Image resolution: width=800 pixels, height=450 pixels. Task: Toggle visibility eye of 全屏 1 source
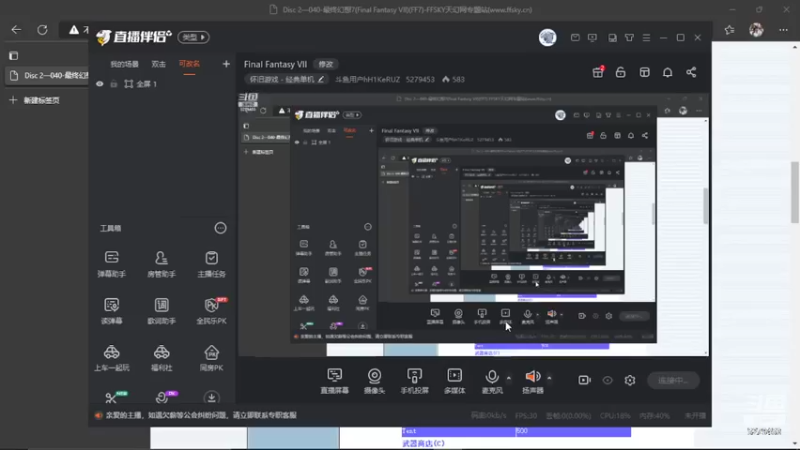pyautogui.click(x=99, y=84)
